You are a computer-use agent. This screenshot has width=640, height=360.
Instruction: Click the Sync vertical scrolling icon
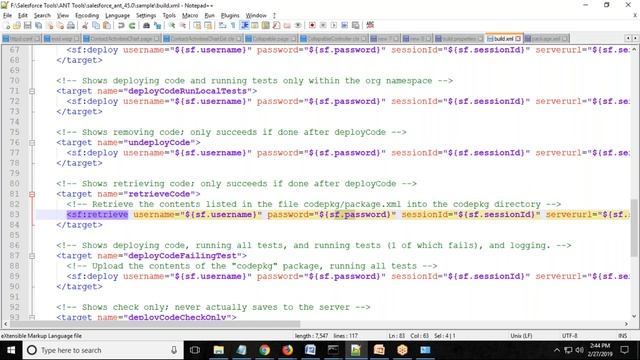pos(197,25)
